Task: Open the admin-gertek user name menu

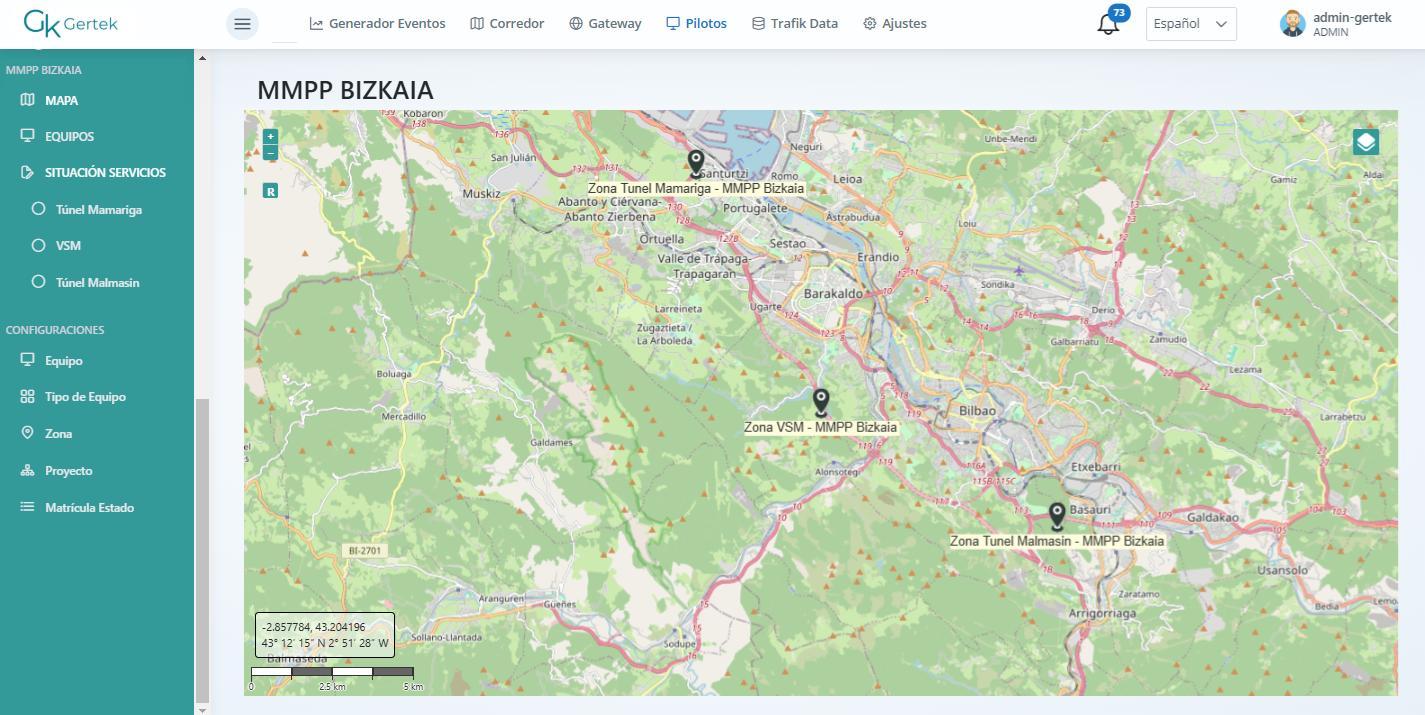Action: click(x=1352, y=17)
